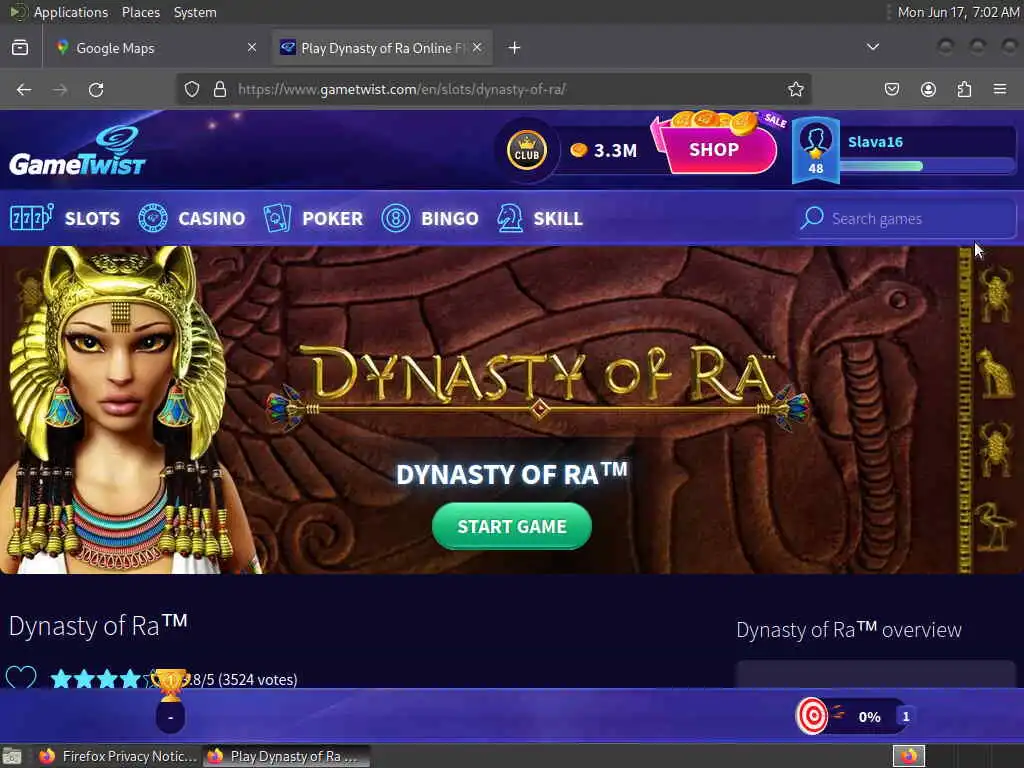1024x768 pixels.
Task: Click the Dynasty of Ra overview heading
Action: tap(848, 630)
